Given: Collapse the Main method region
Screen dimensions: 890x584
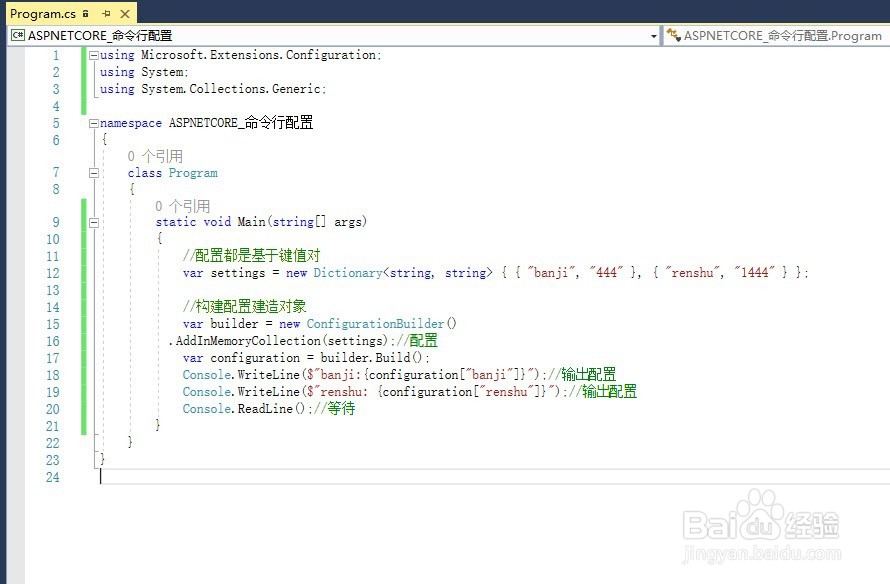Looking at the screenshot, I should point(93,222).
